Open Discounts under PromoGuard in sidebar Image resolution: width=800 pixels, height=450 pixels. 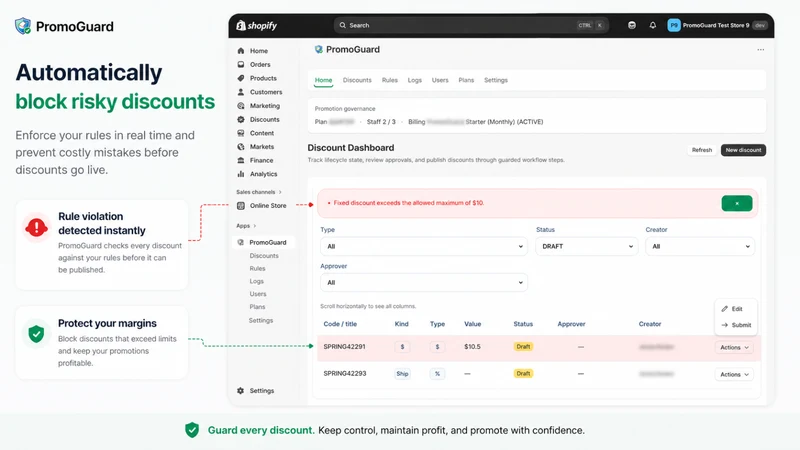click(264, 256)
